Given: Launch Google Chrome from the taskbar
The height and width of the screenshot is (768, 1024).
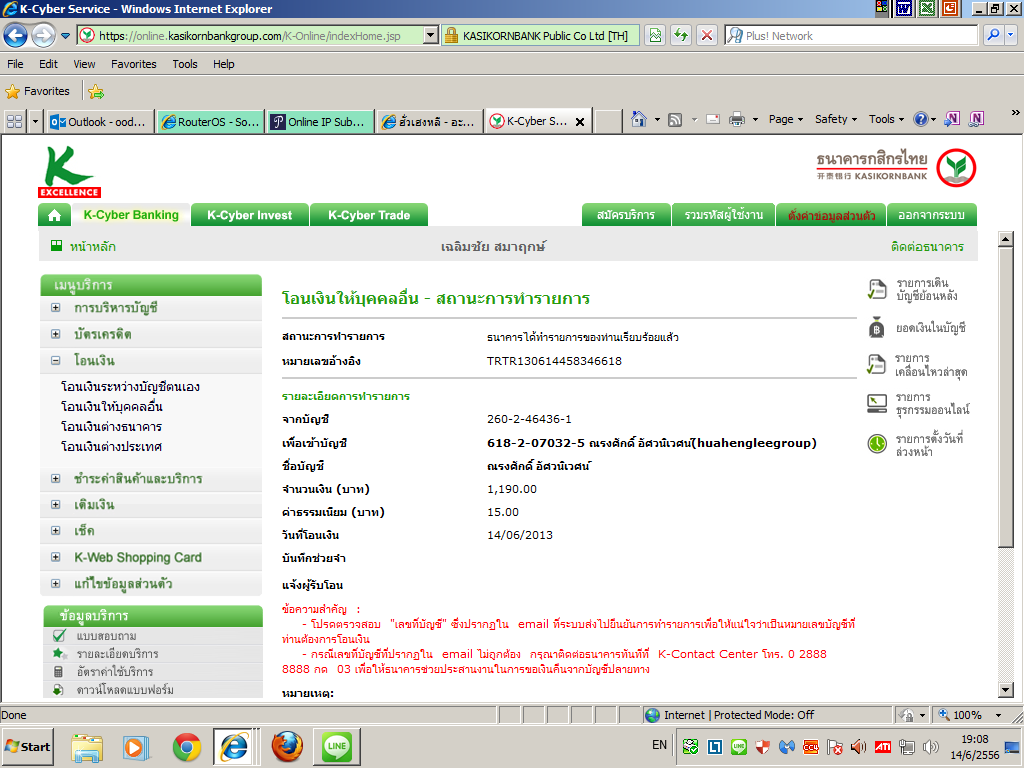Looking at the screenshot, I should pos(187,746).
